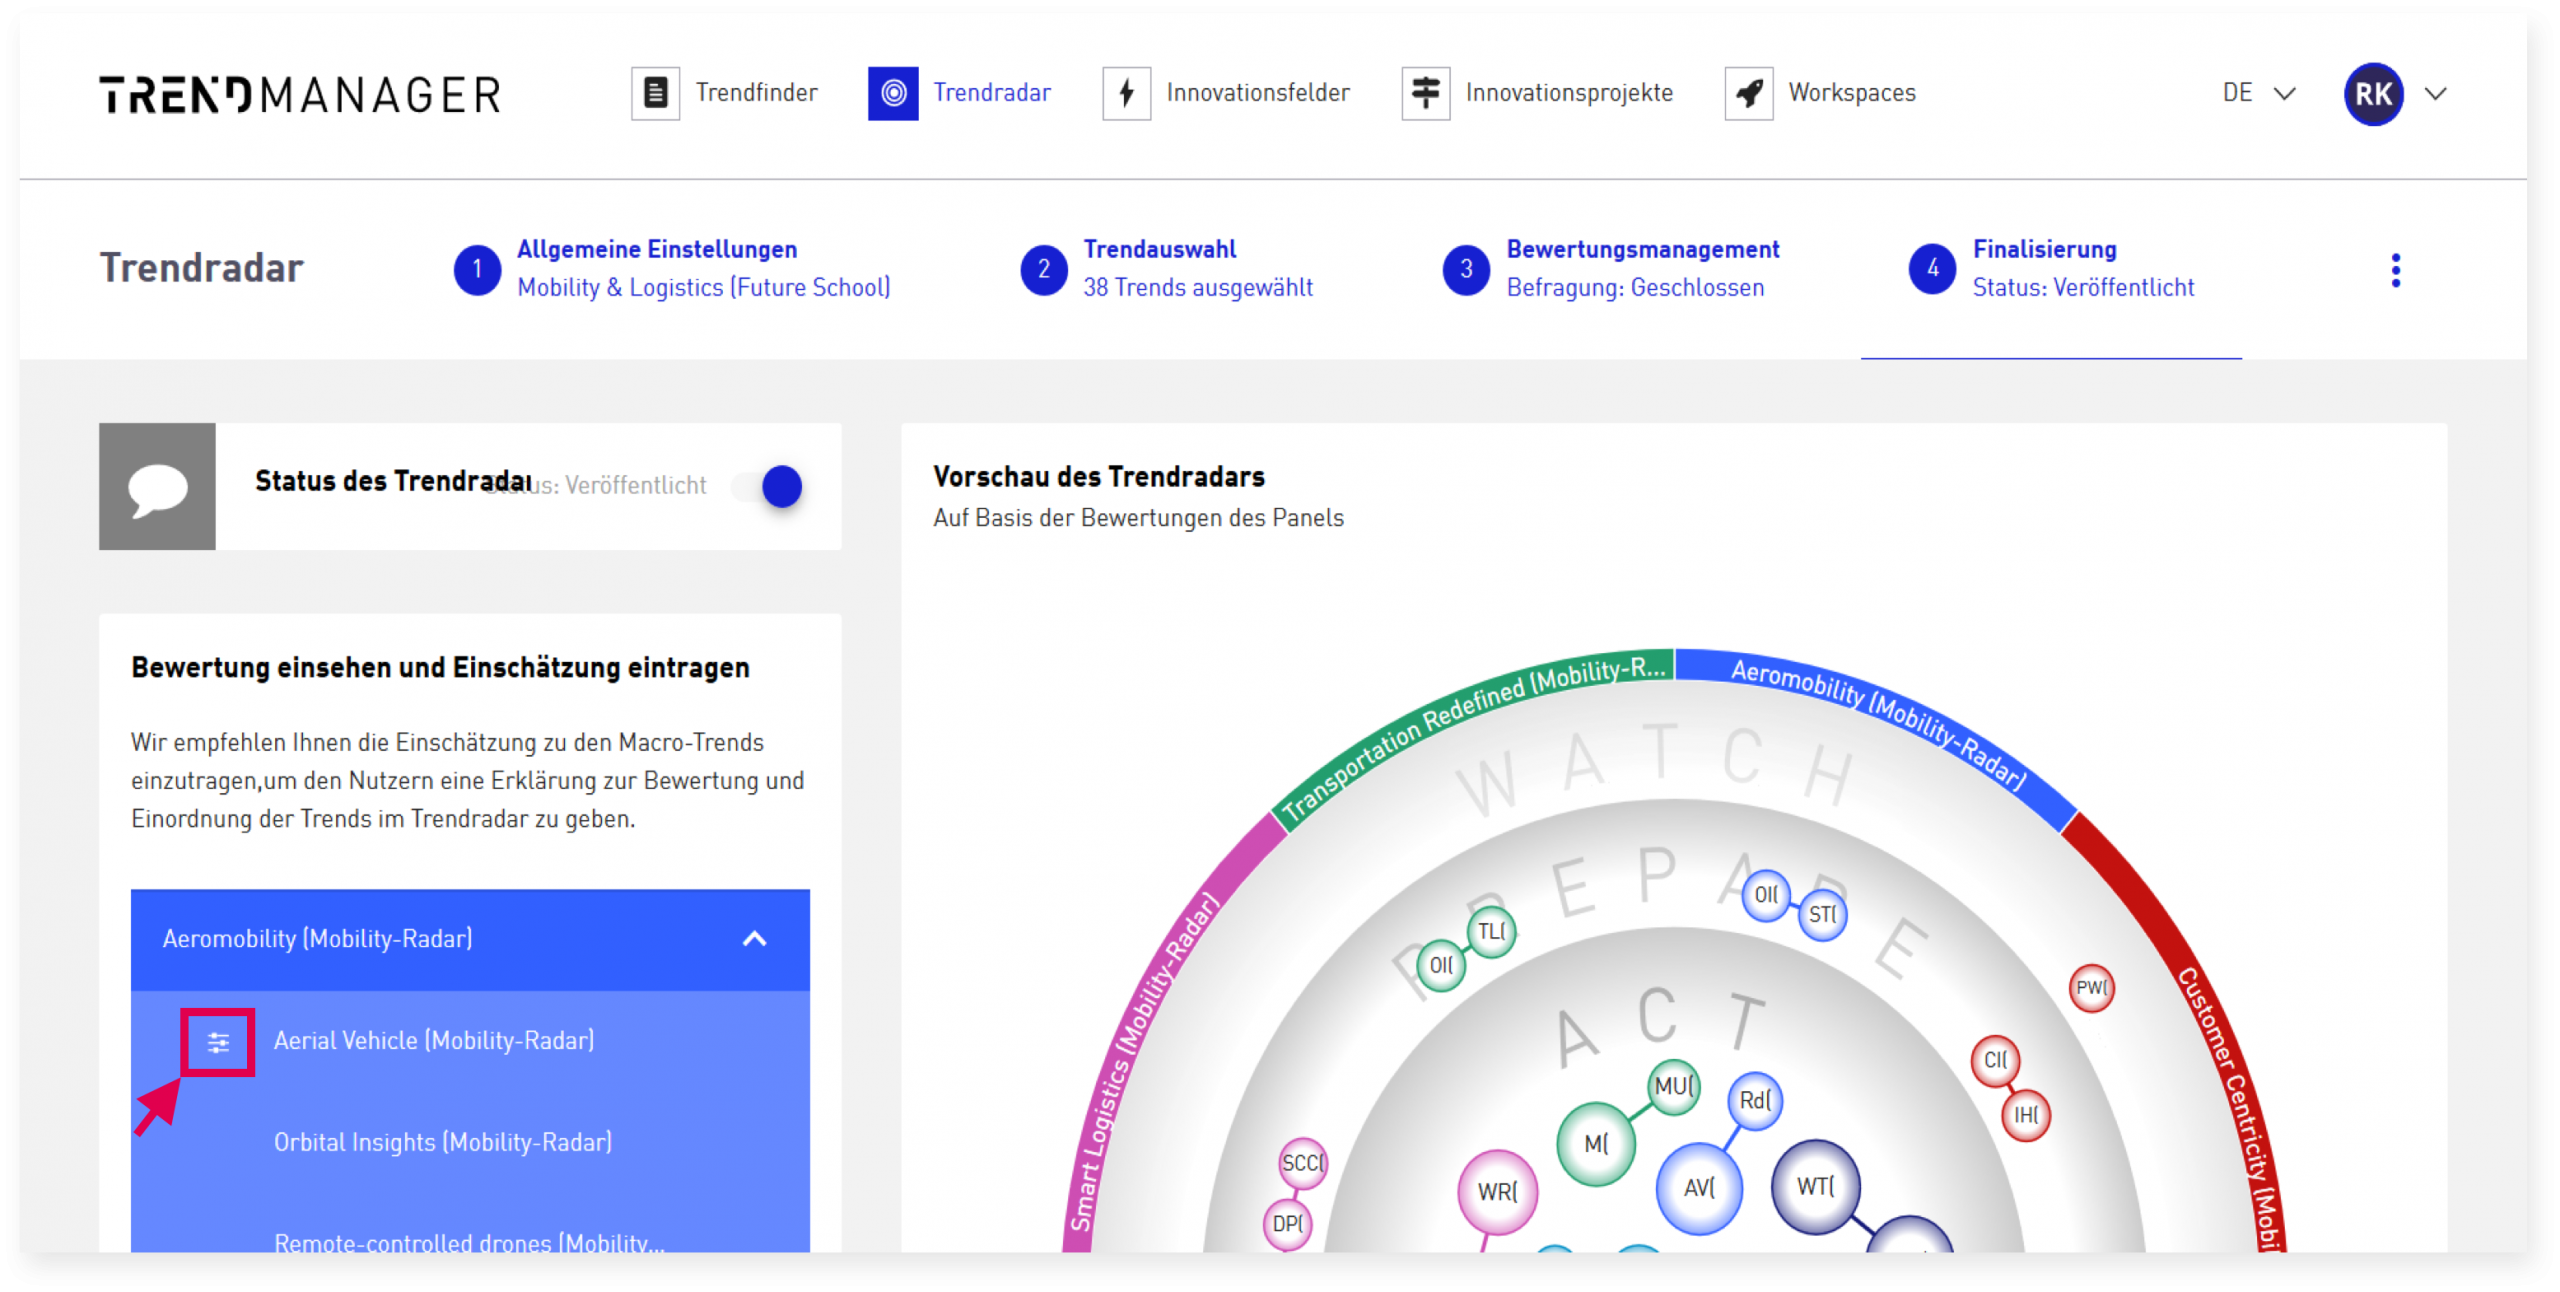Toggle the Trendradar published status switch
The width and height of the screenshot is (2560, 1292).
pos(768,486)
